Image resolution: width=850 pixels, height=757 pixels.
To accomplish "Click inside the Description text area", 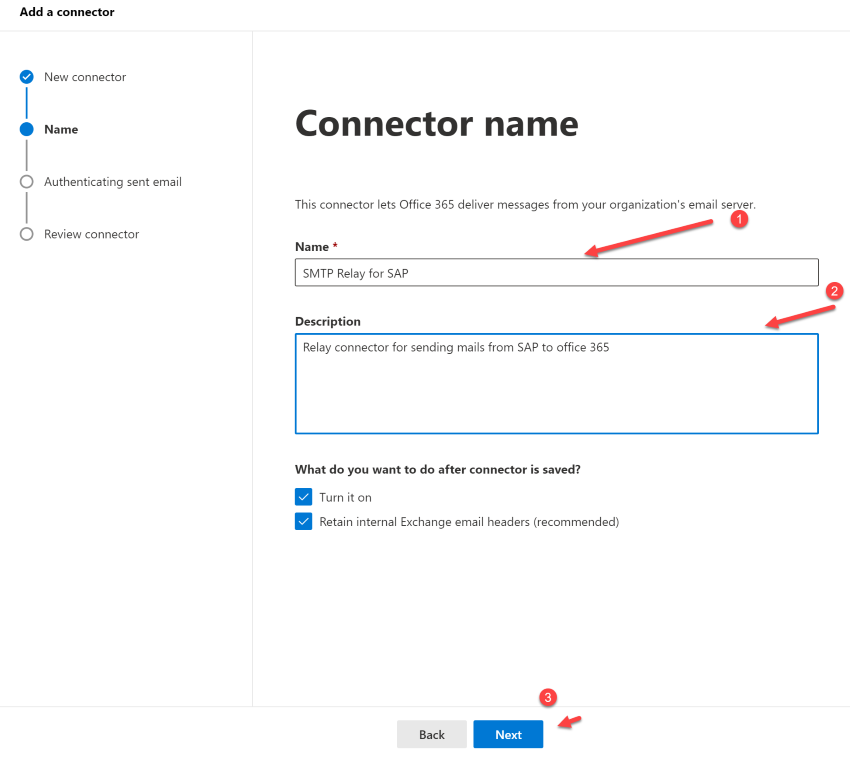I will point(557,383).
